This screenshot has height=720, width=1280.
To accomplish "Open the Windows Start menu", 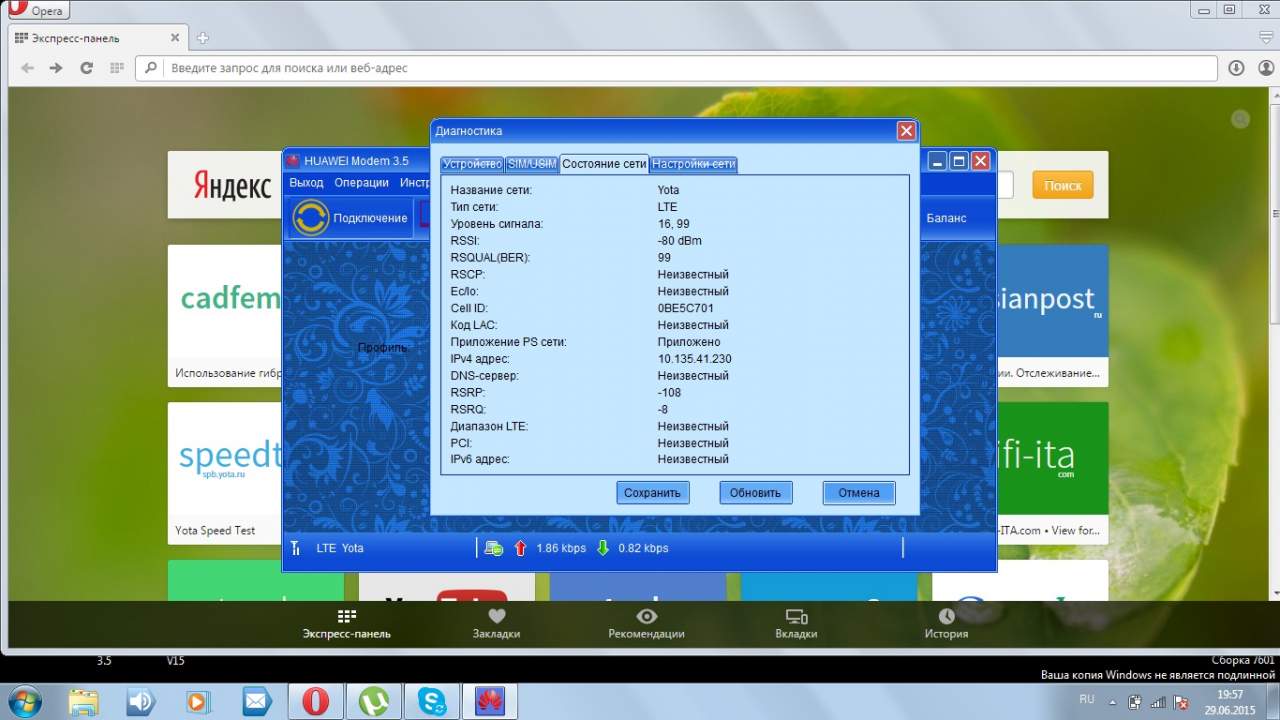I will click(x=24, y=701).
